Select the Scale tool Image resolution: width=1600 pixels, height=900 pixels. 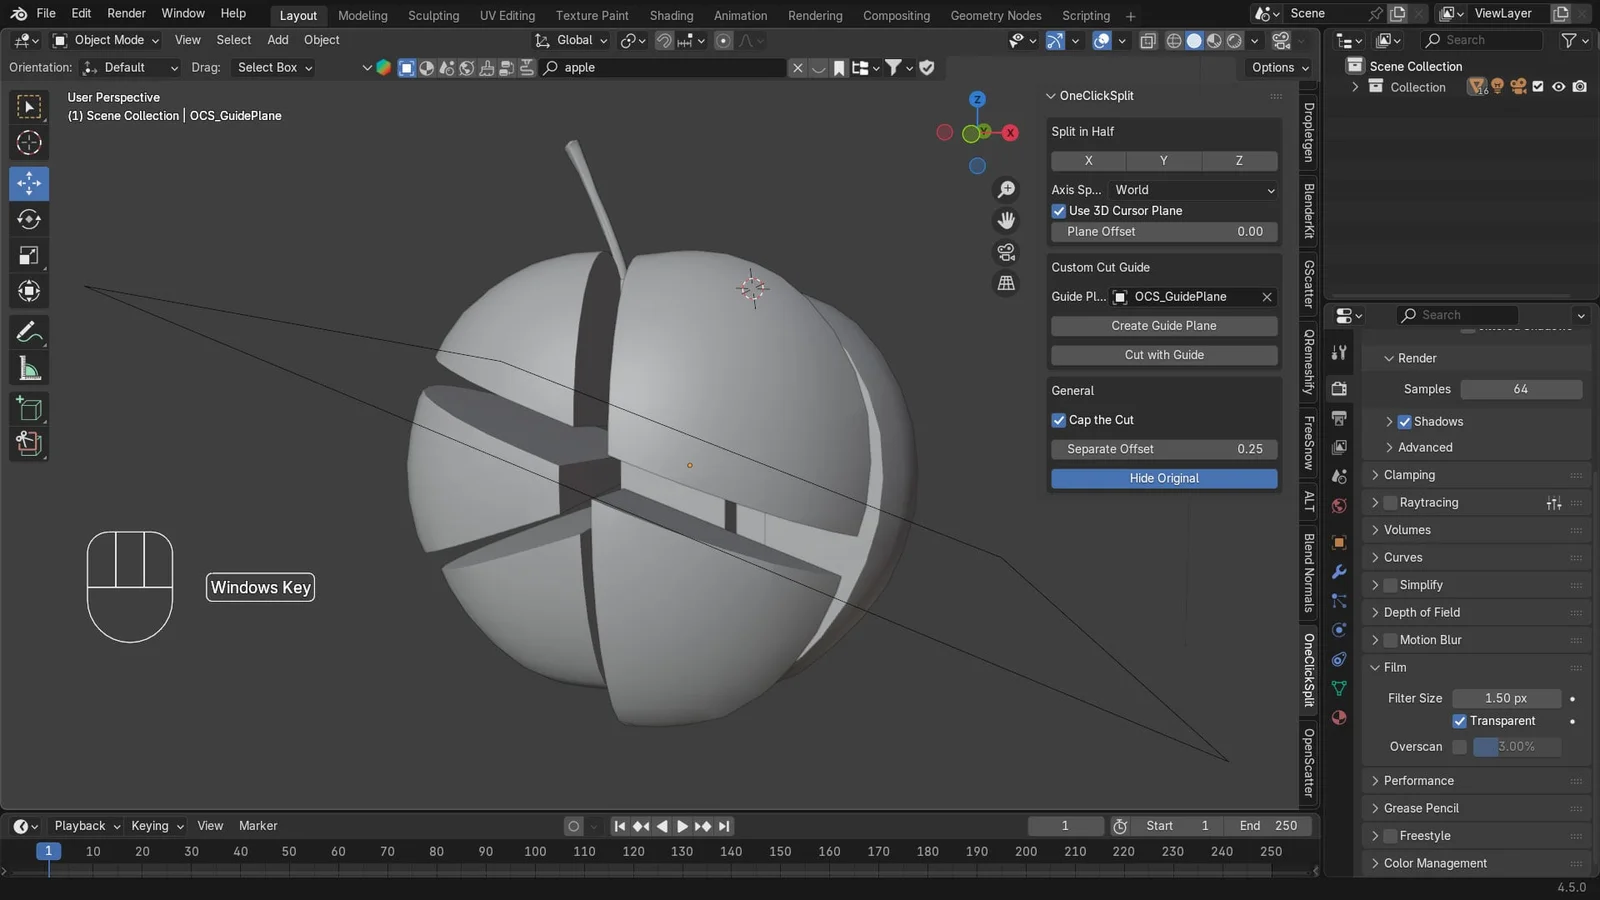click(x=29, y=255)
